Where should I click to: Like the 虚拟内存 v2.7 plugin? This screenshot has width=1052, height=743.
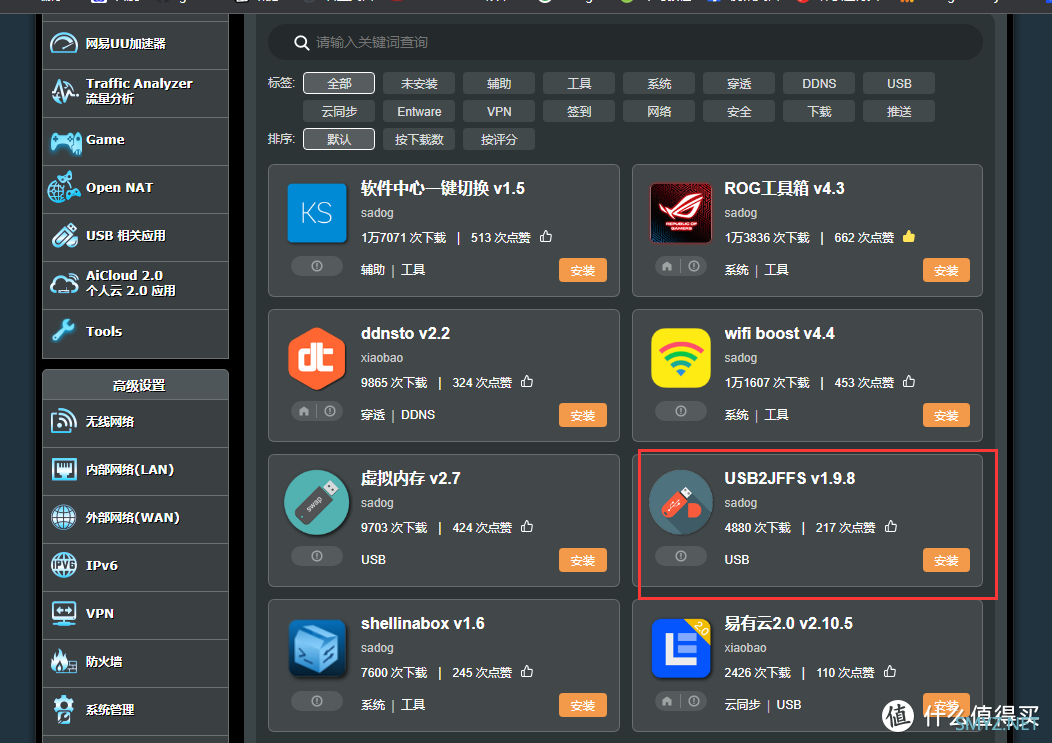pos(527,526)
